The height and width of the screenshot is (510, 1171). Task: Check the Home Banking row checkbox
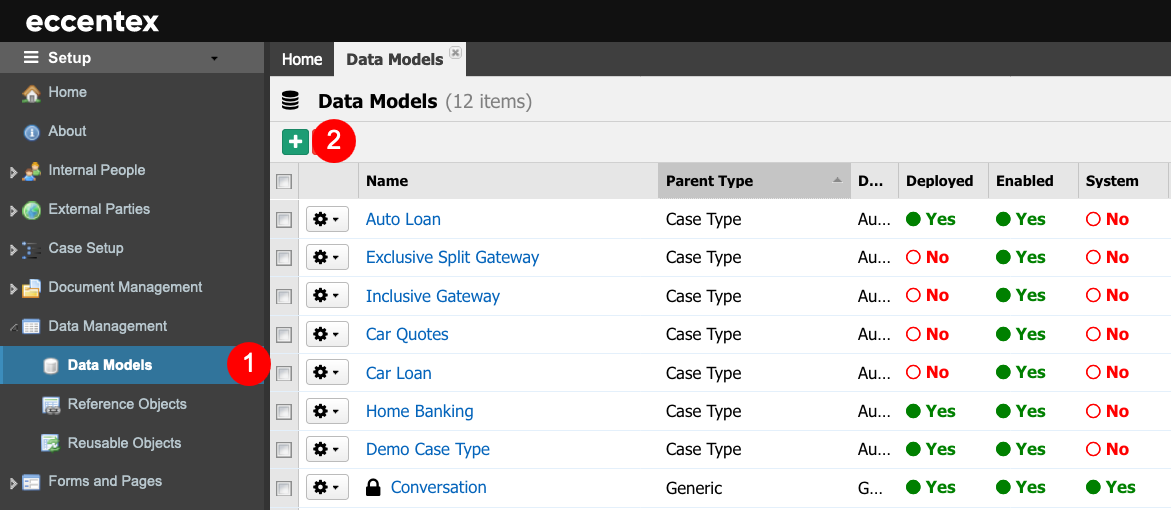pos(284,411)
